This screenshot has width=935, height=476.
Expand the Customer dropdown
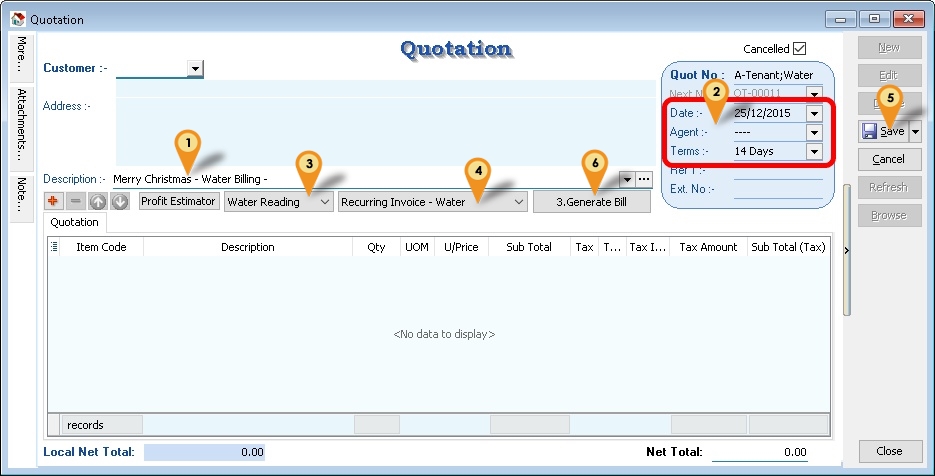[x=195, y=68]
